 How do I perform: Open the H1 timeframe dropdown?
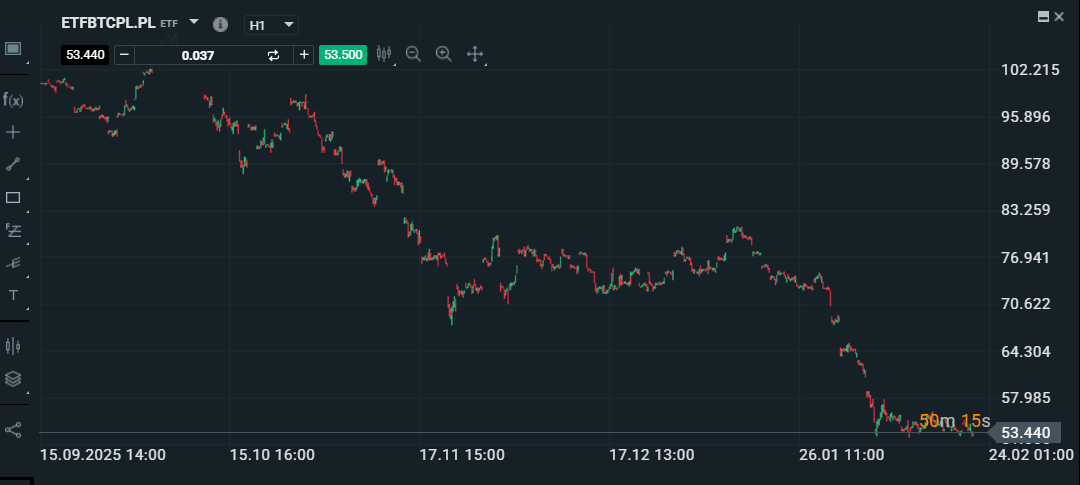[x=271, y=25]
